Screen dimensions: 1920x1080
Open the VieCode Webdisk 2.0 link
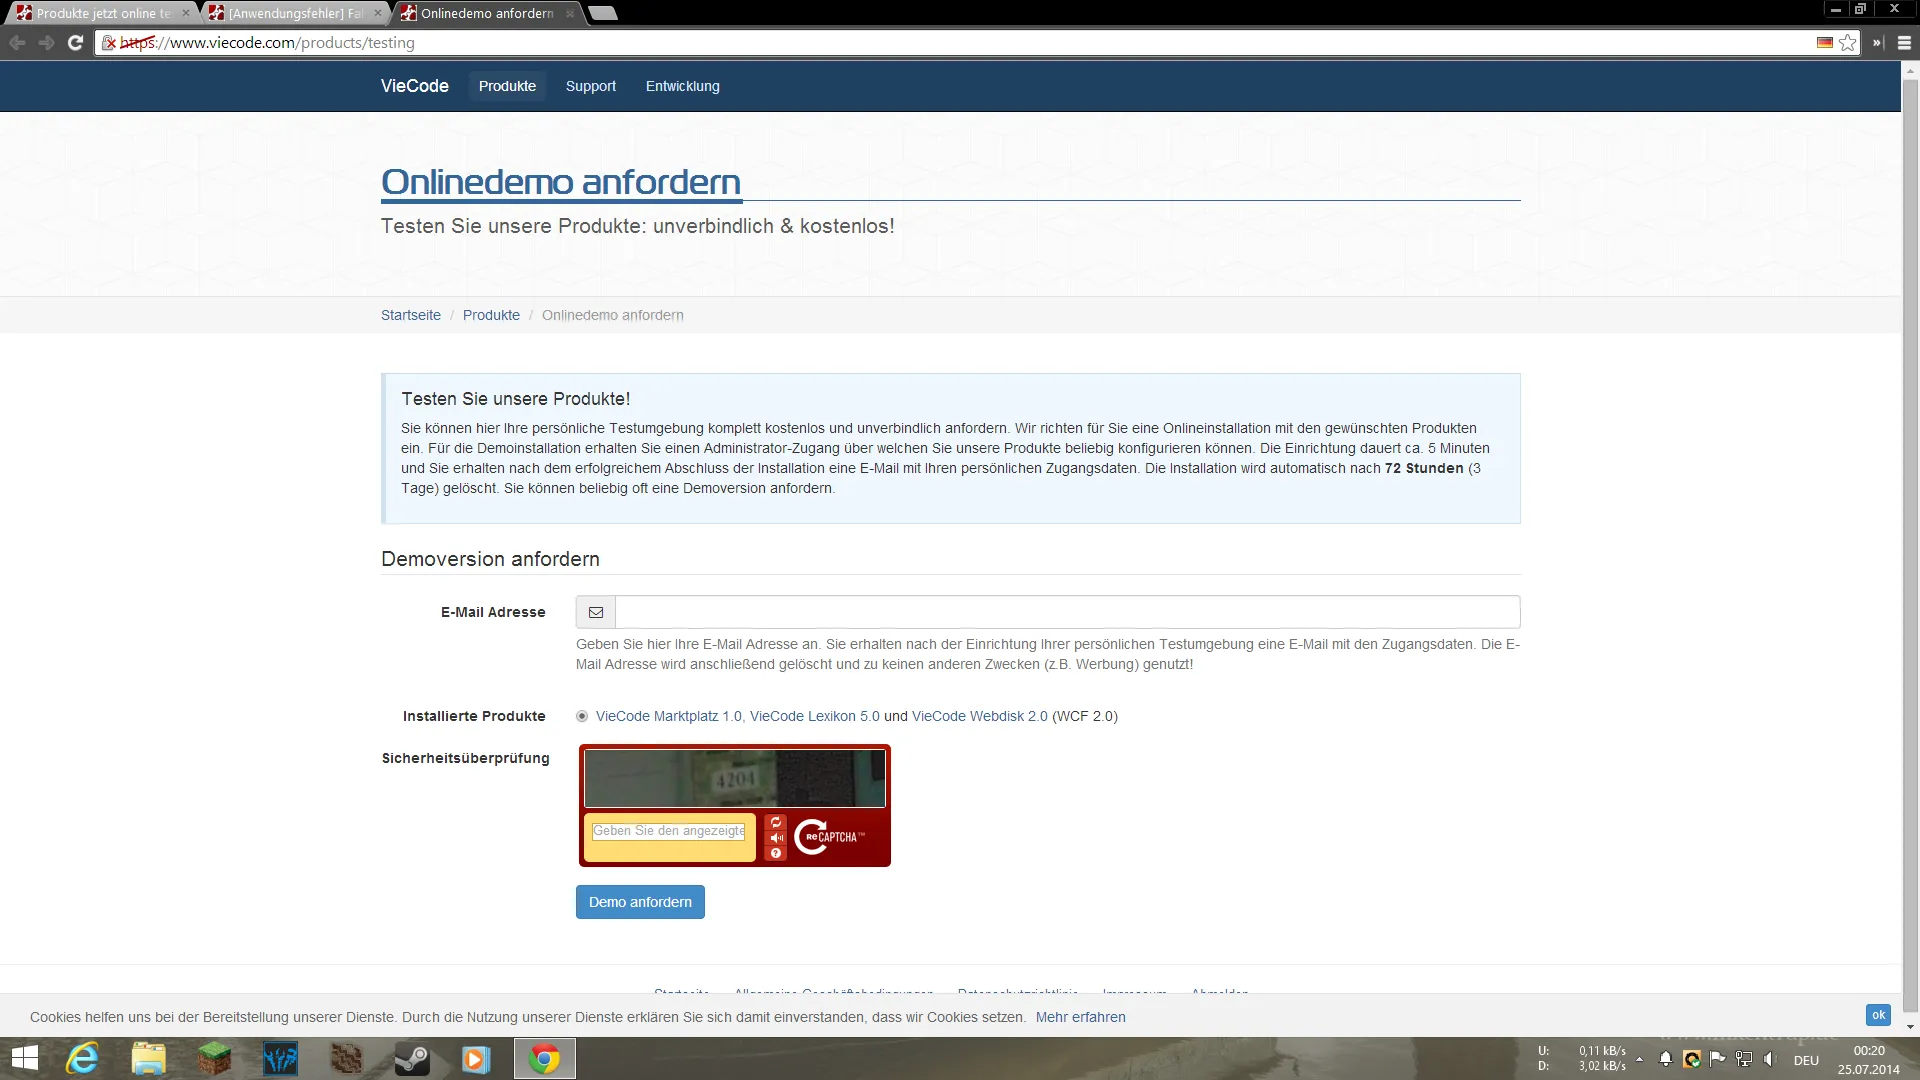(980, 716)
